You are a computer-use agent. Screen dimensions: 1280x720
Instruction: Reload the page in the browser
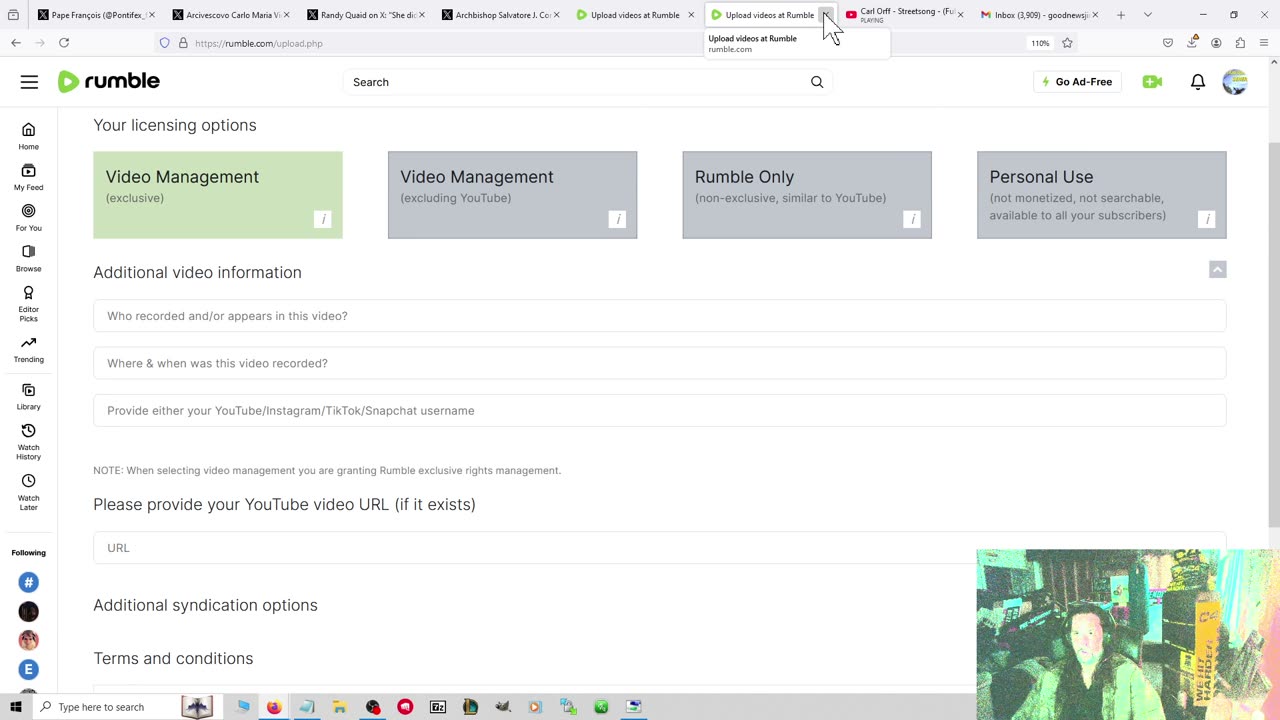64,43
